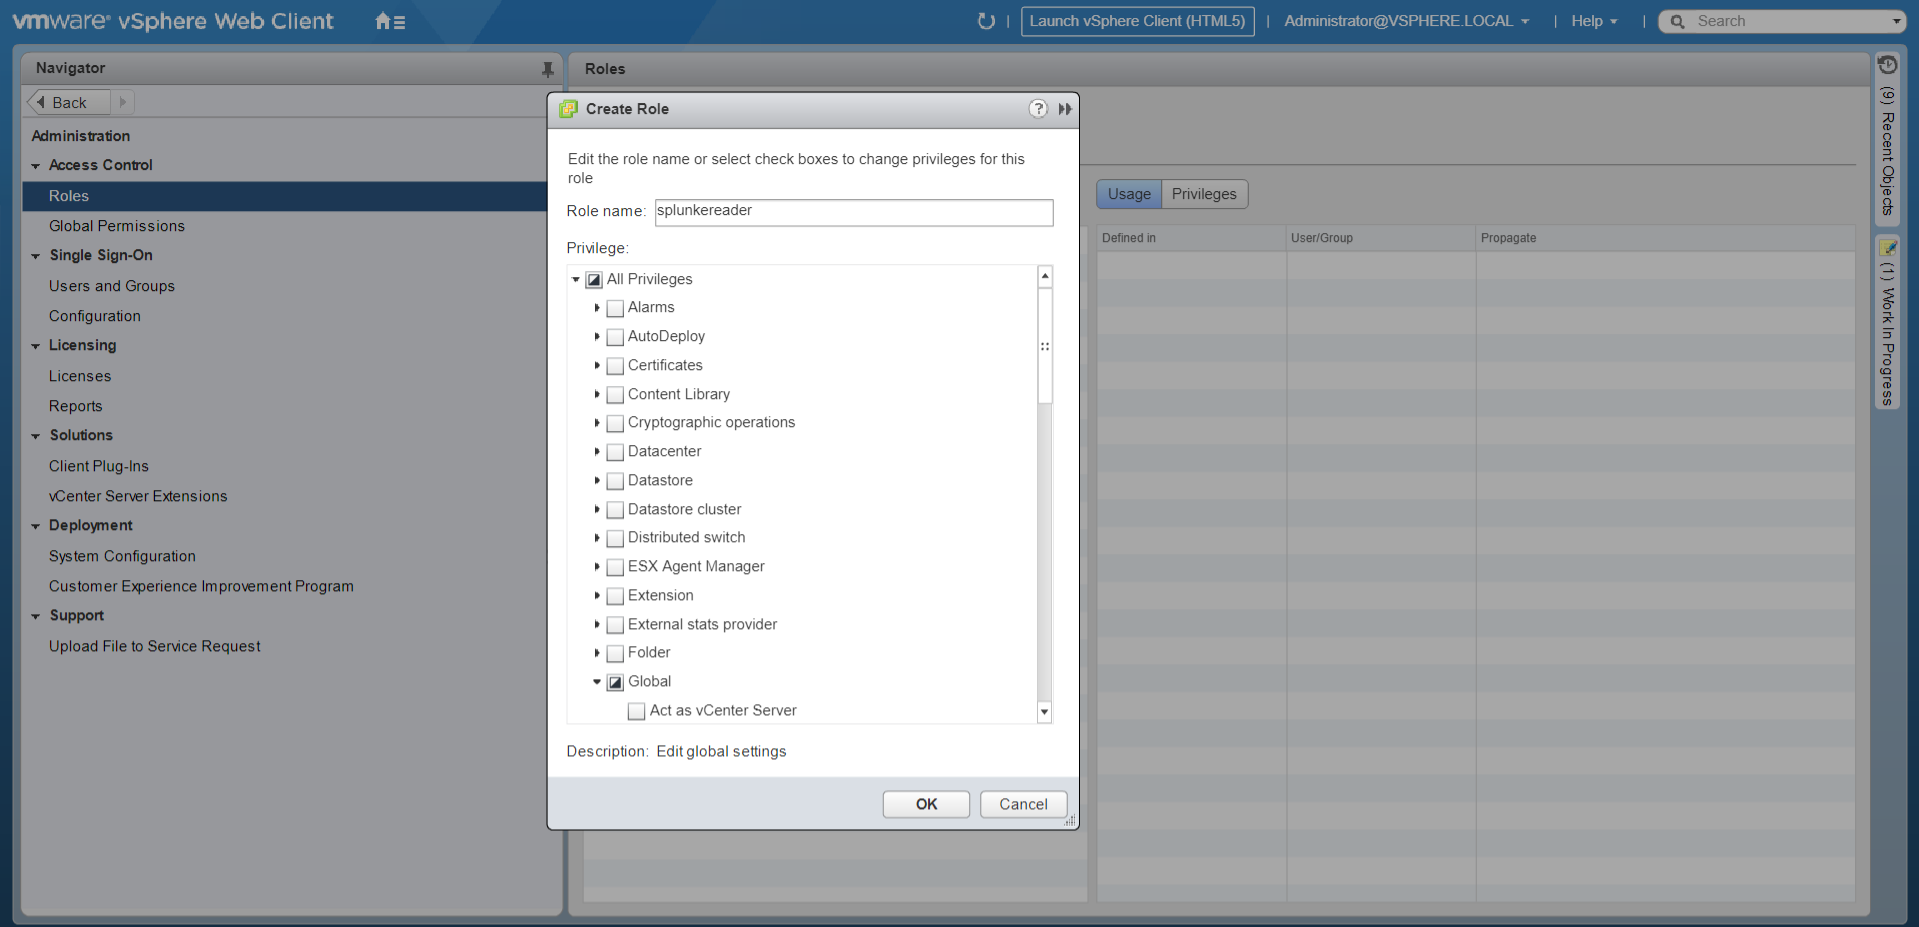Click the search magnifier icon
1919x927 pixels.
click(1677, 21)
